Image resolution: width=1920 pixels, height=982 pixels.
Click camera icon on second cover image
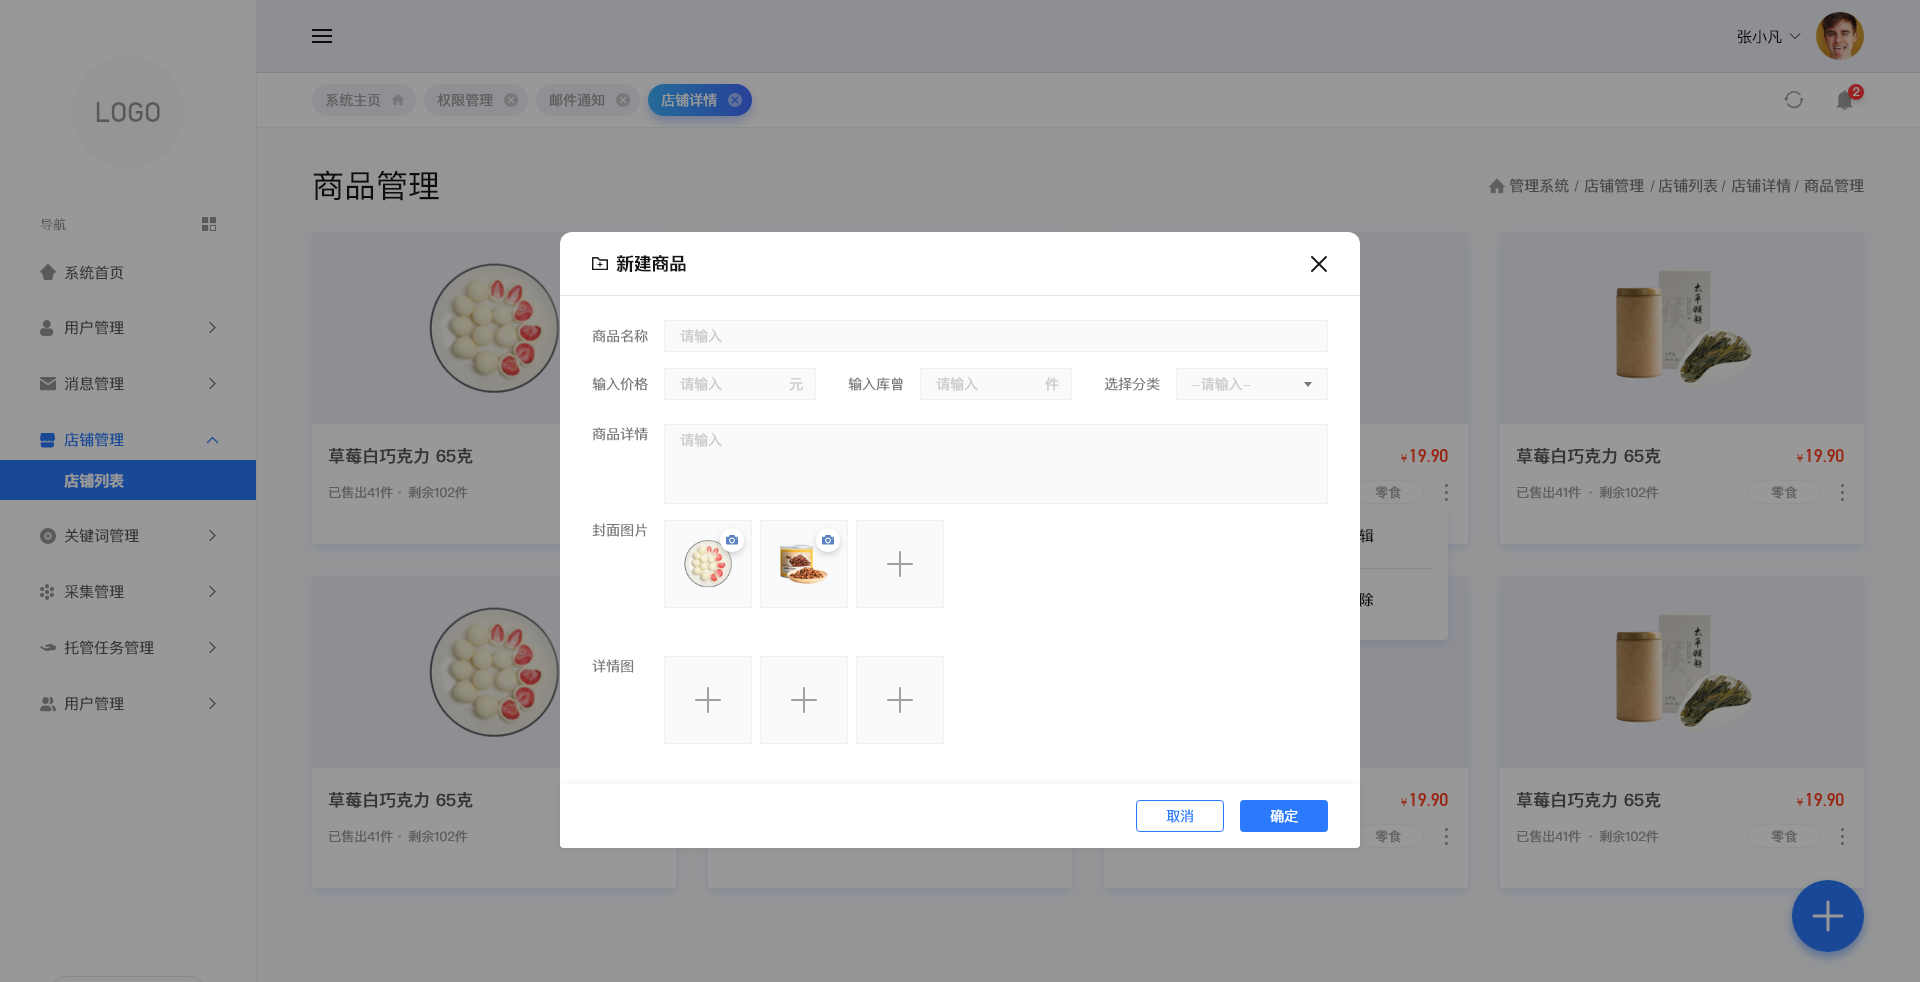pos(828,540)
